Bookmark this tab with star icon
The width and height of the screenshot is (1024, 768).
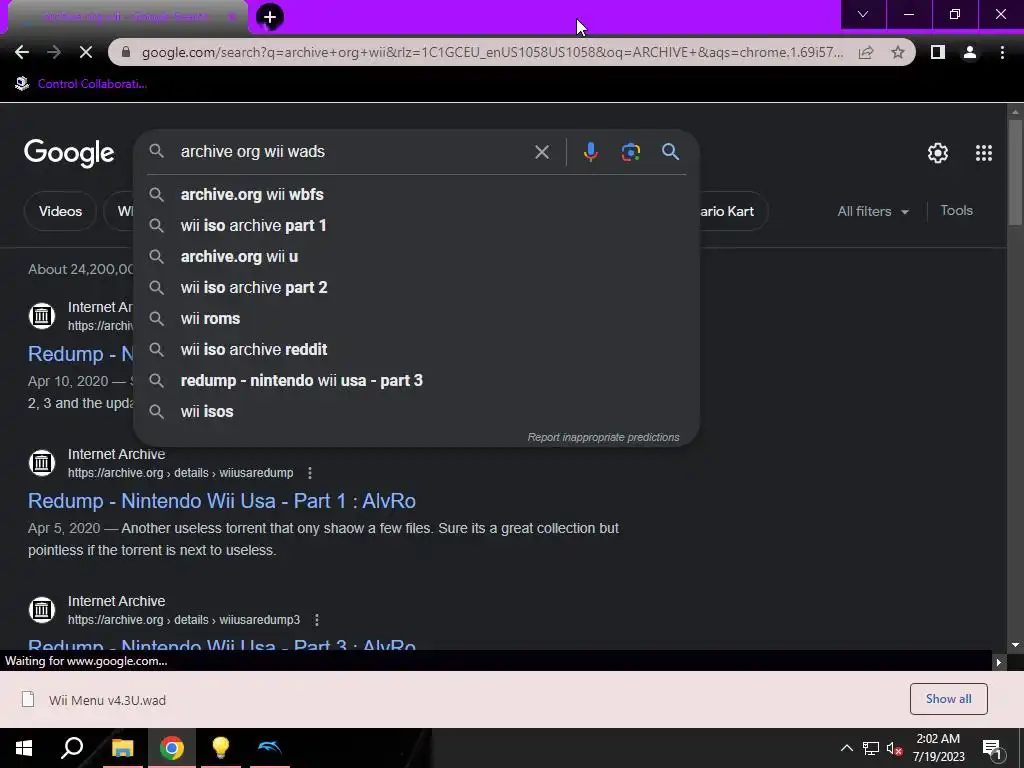point(898,52)
